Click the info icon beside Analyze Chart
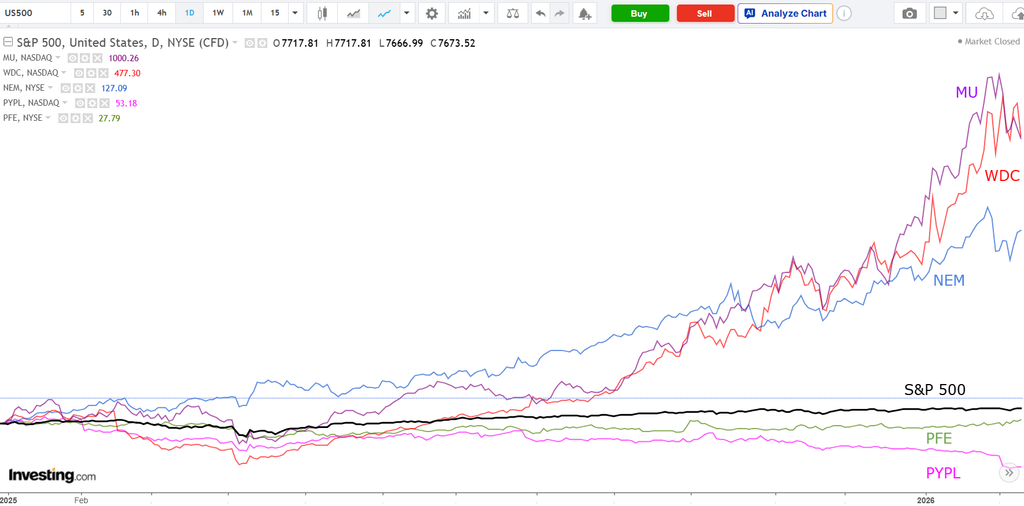 844,13
